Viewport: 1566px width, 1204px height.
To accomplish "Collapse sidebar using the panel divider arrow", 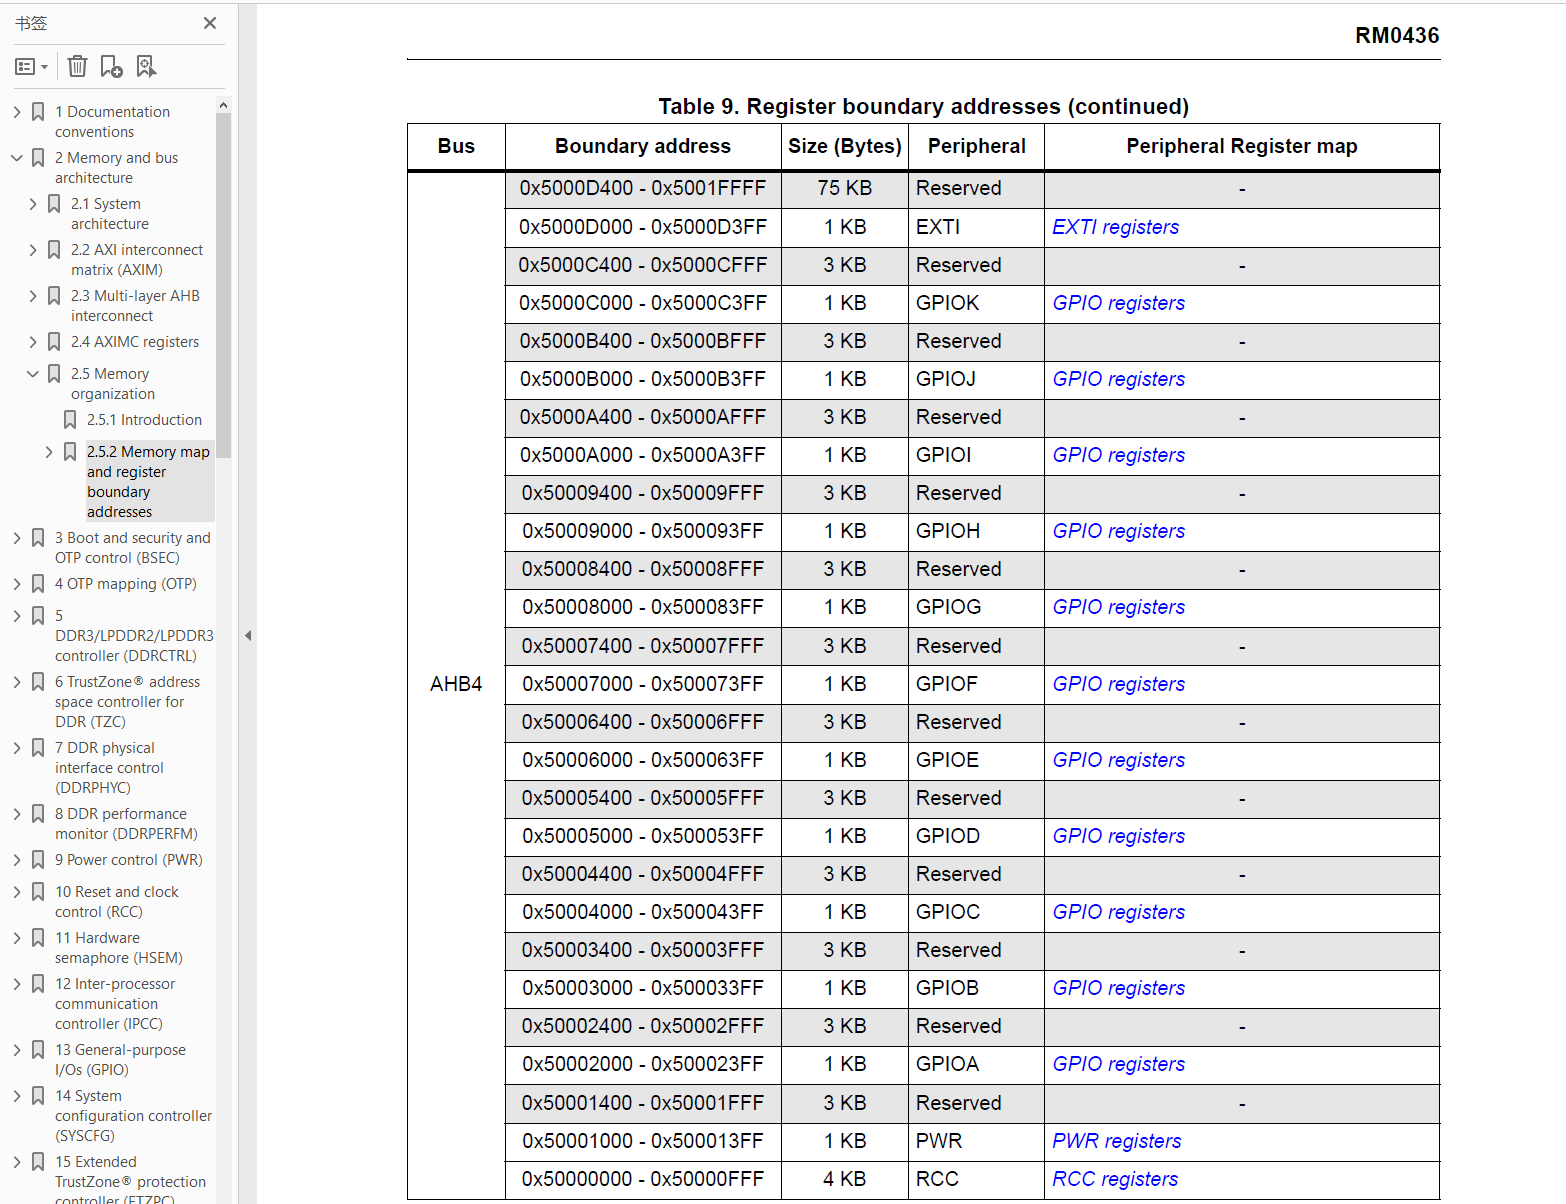I will coord(248,635).
